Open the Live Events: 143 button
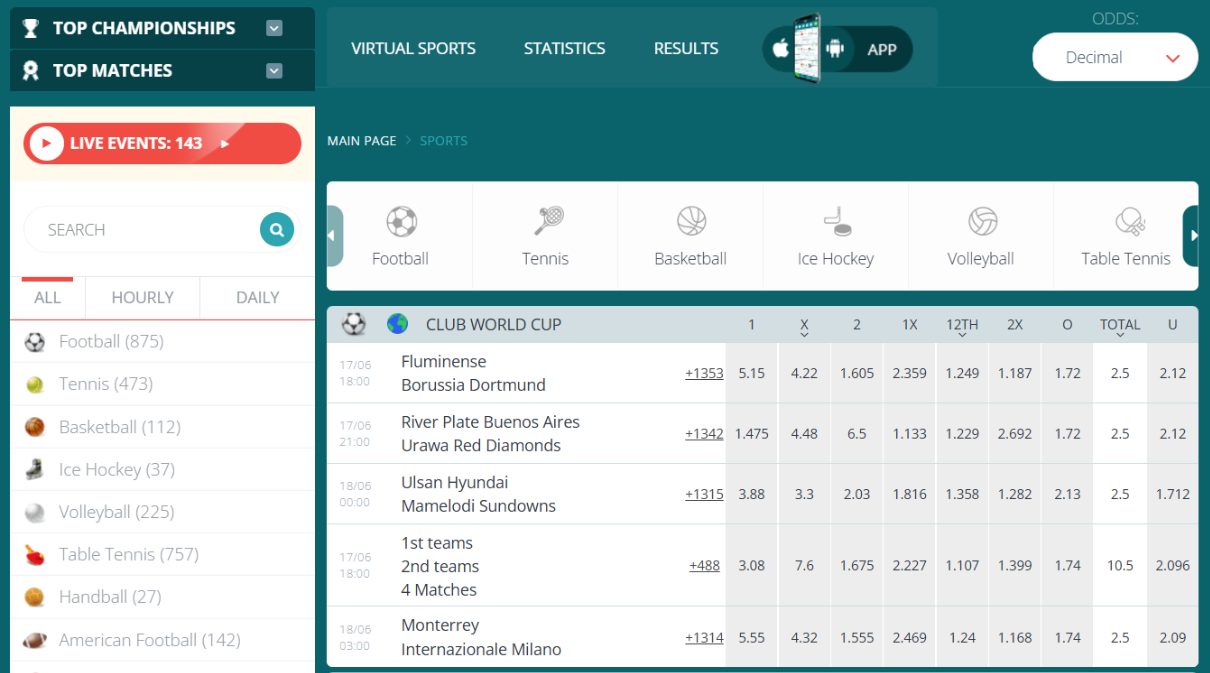The height and width of the screenshot is (673, 1210). click(162, 143)
